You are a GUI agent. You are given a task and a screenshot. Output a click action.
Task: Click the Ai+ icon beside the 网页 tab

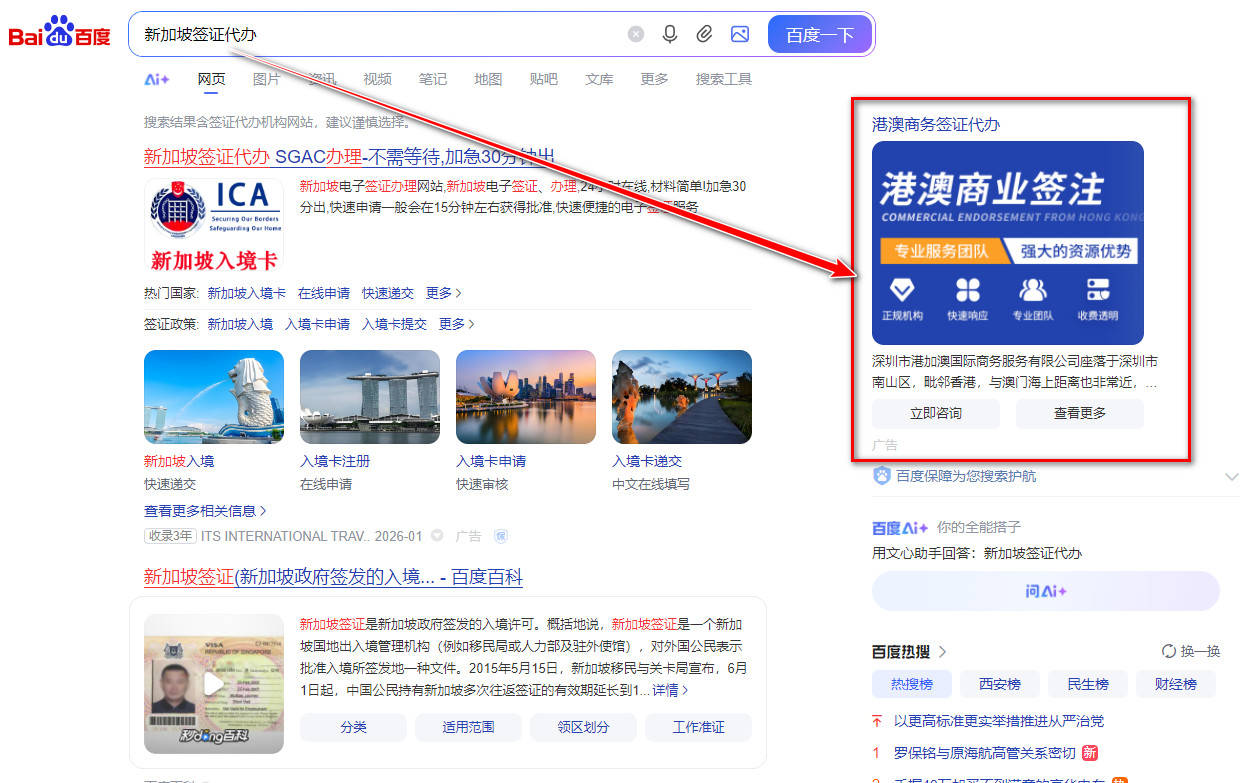[157, 80]
